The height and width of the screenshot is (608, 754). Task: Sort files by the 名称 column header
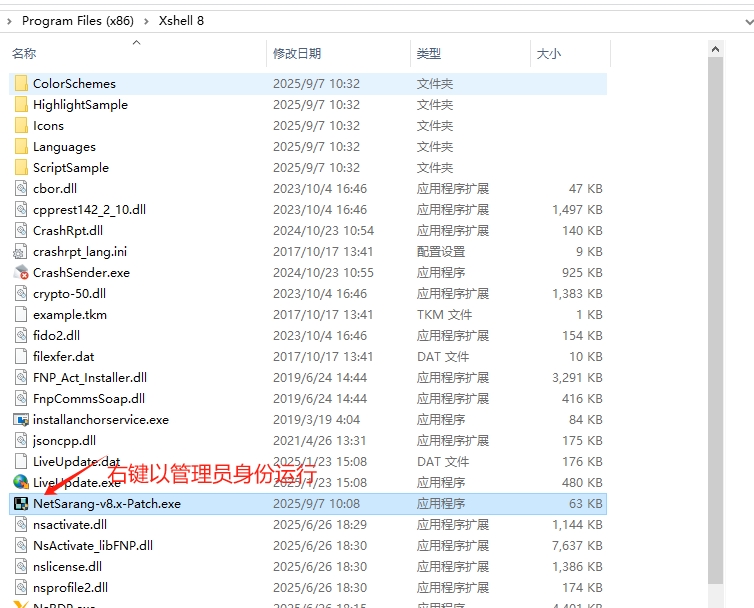tap(24, 53)
